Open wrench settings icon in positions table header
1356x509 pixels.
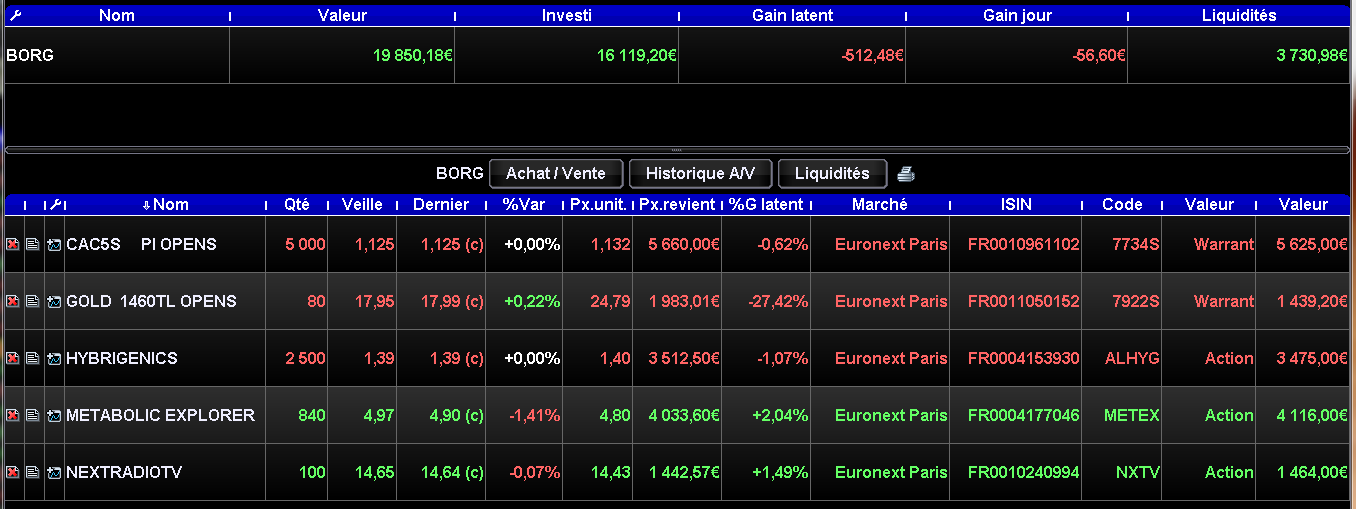coord(55,205)
